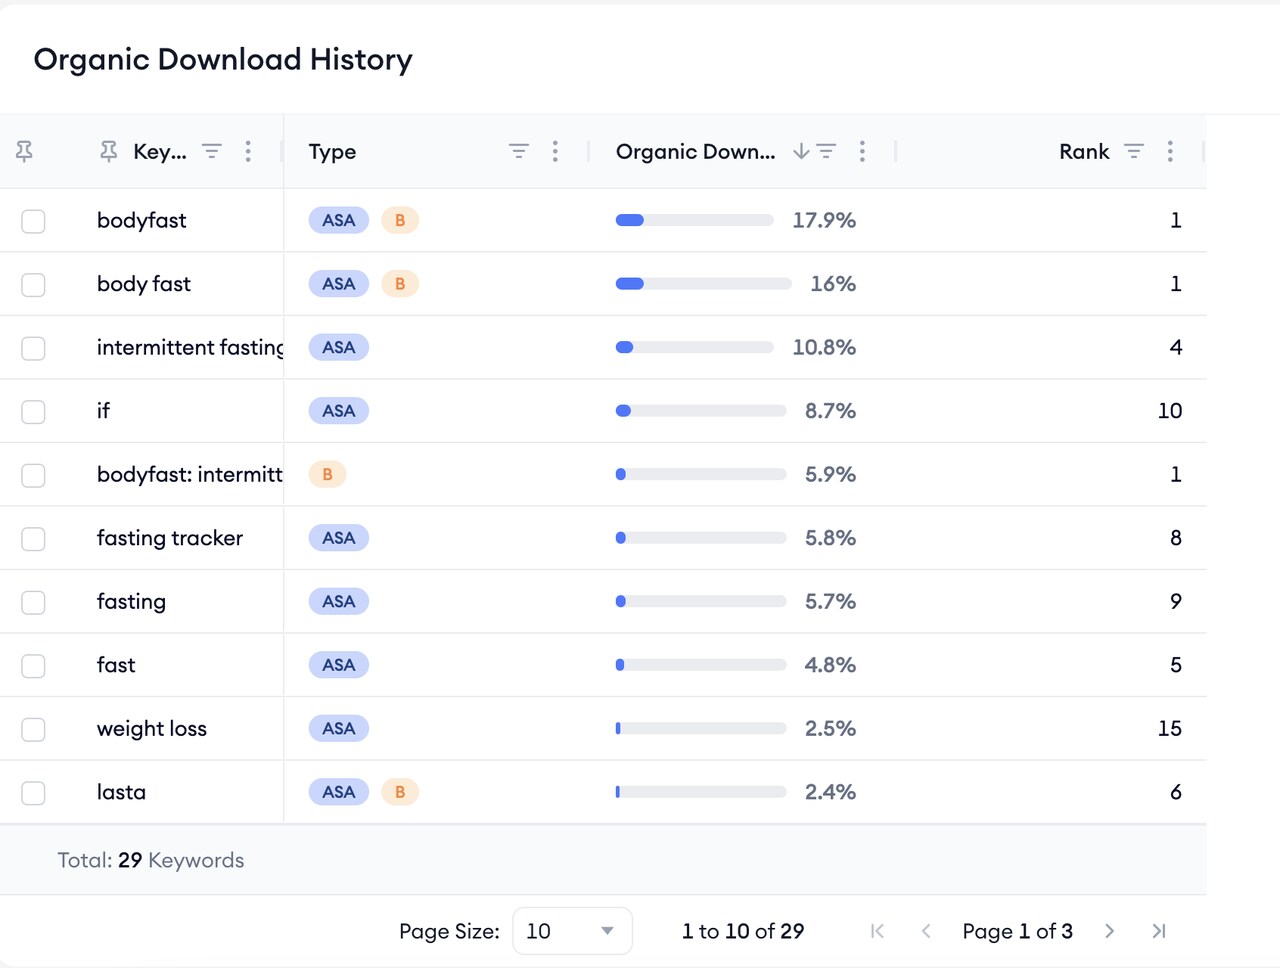Screen dimensions: 1280x968
Task: Click the Organic Download History title
Action: (223, 59)
